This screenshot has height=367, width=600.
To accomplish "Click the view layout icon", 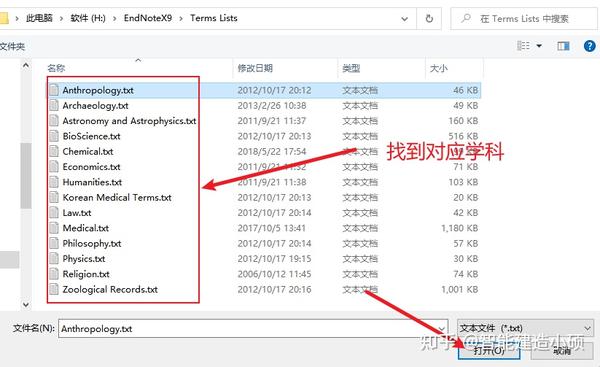I will point(523,46).
